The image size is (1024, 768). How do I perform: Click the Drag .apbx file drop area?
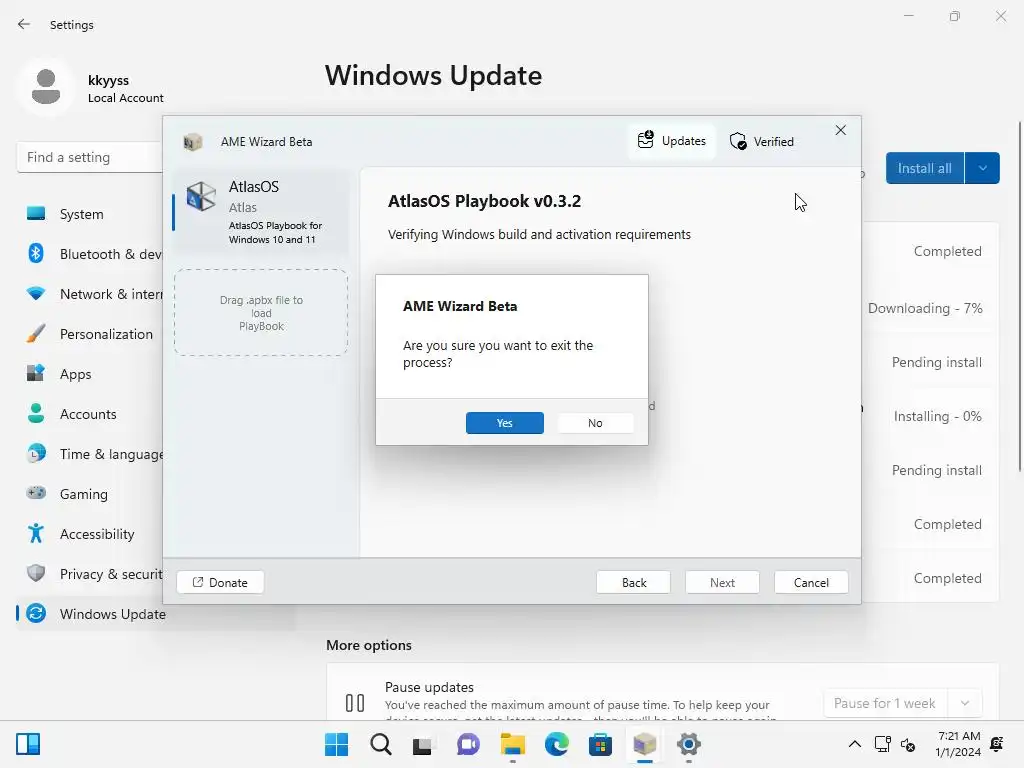tap(261, 313)
